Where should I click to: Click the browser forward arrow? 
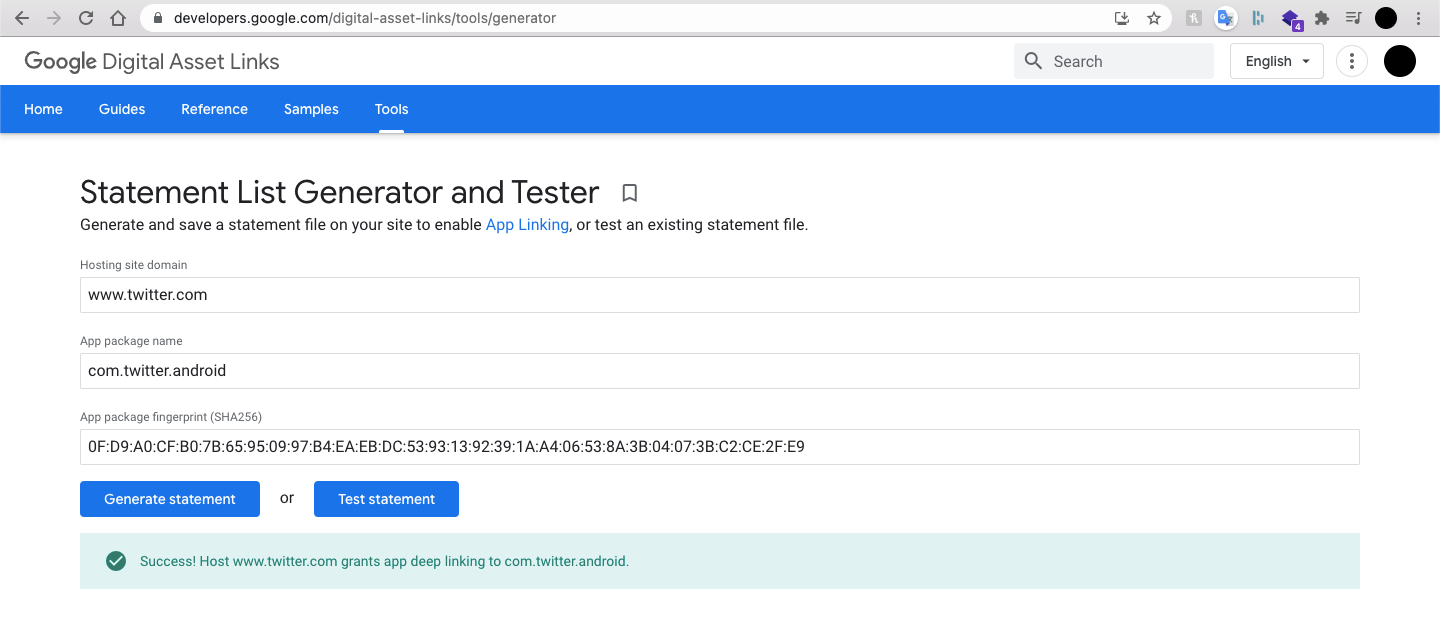[x=54, y=18]
